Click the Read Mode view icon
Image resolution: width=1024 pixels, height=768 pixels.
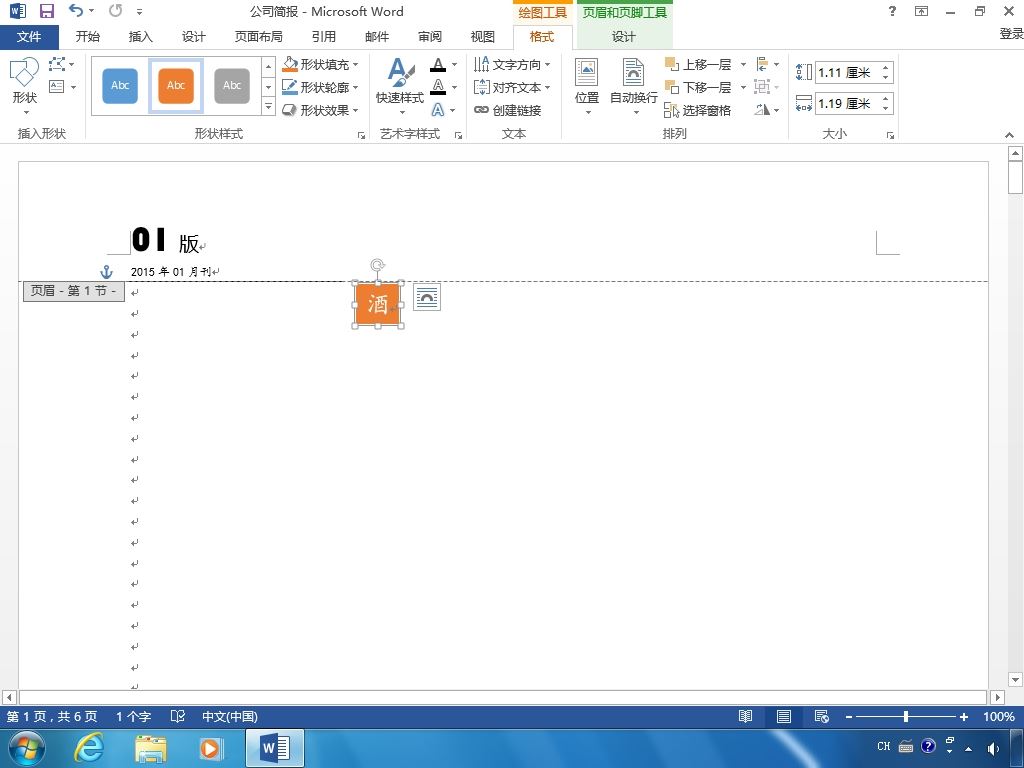(x=745, y=716)
